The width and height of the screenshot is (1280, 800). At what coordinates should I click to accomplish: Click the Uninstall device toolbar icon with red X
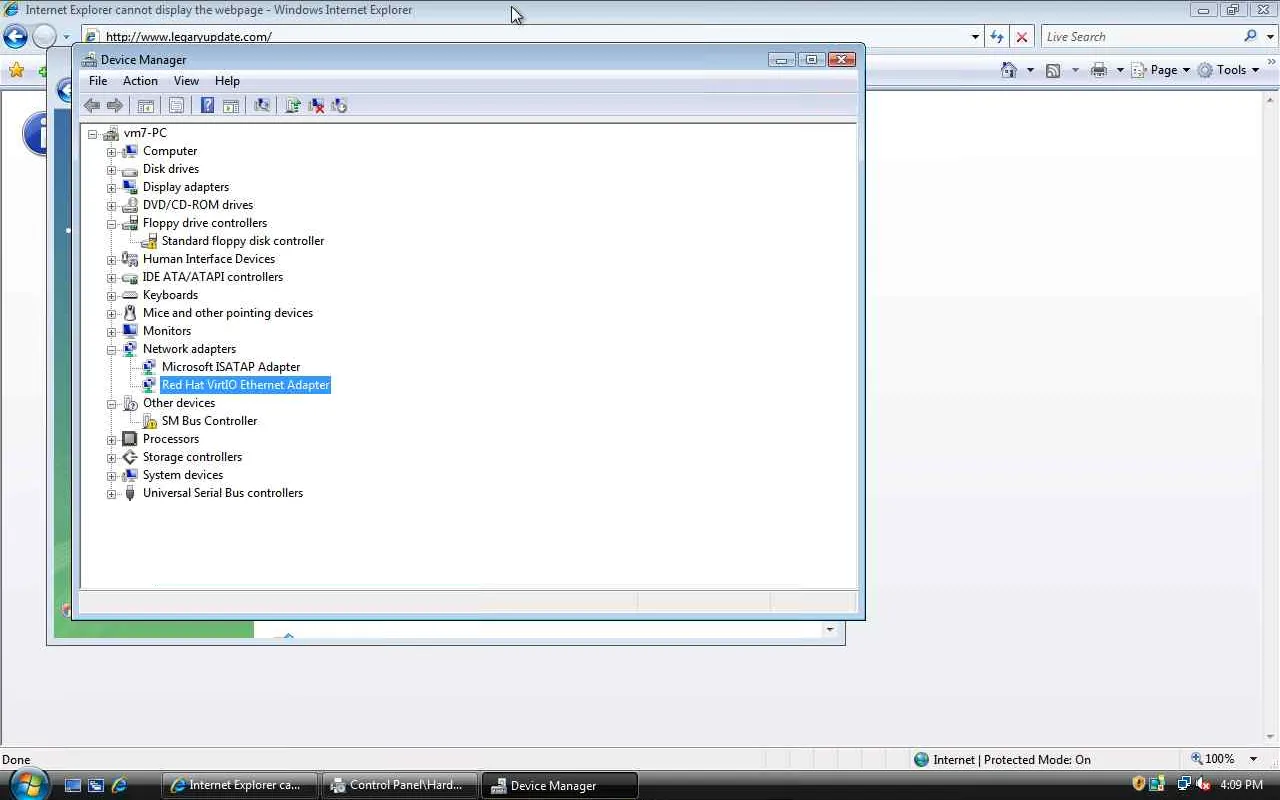click(x=316, y=105)
